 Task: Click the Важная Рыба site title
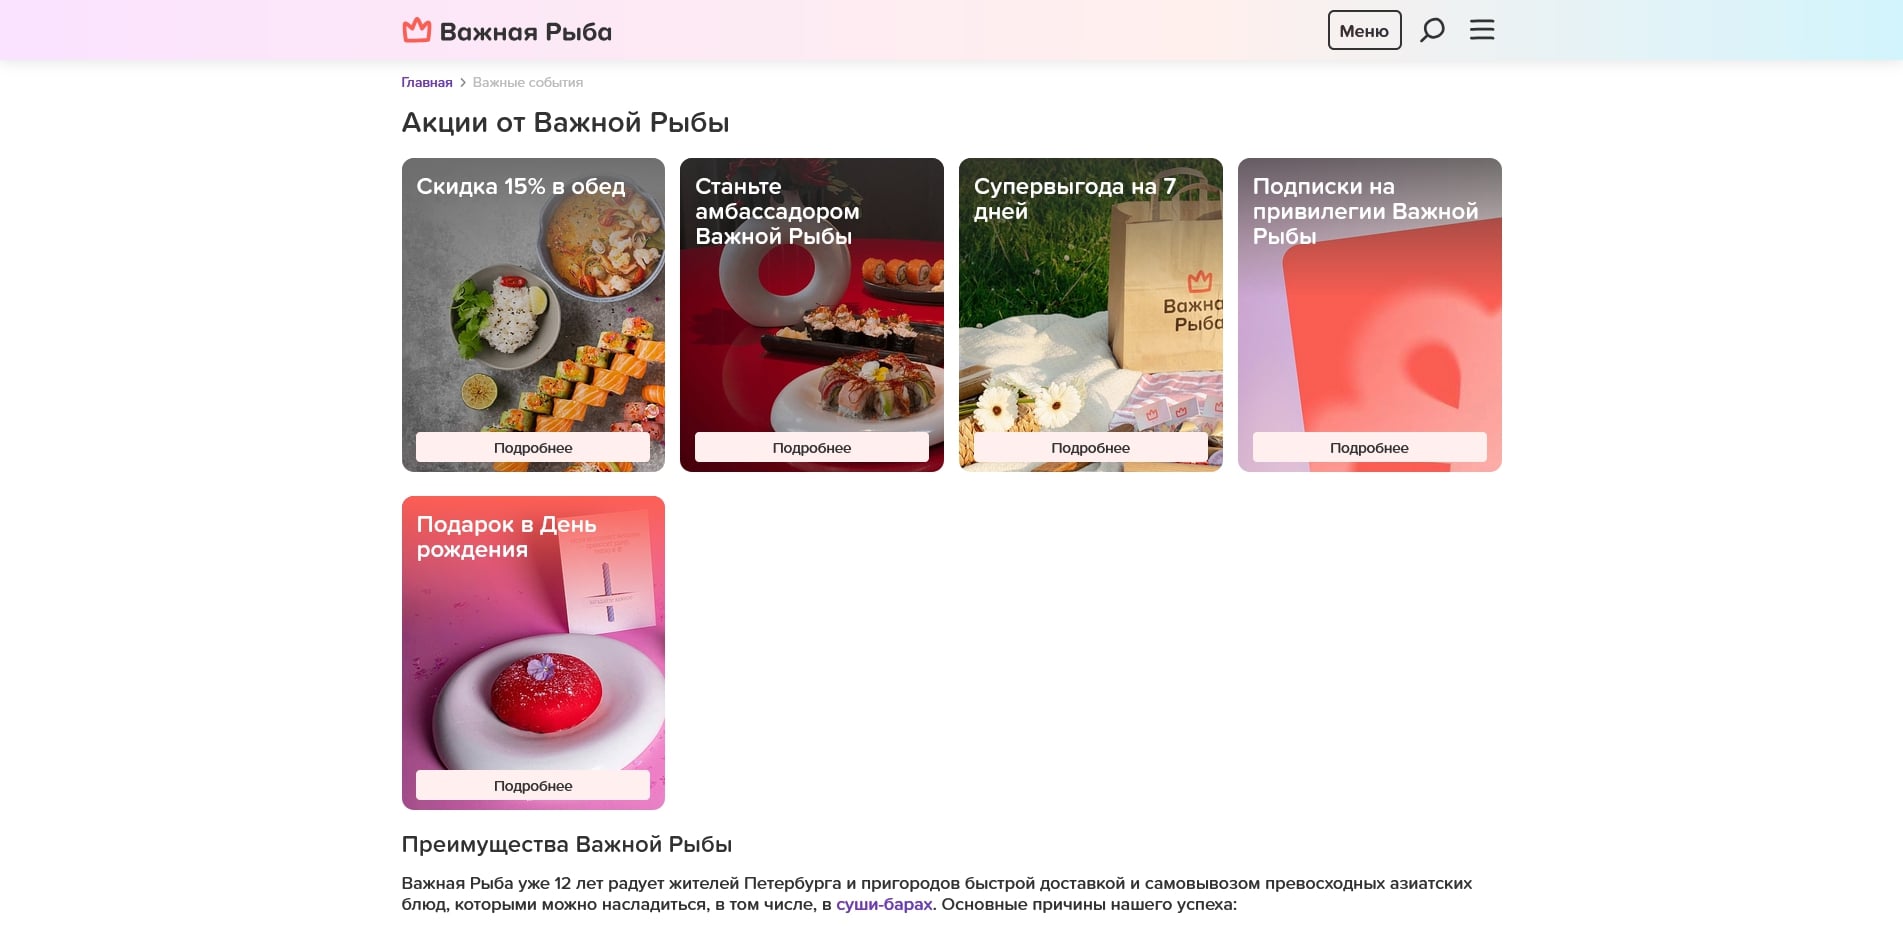pos(526,32)
